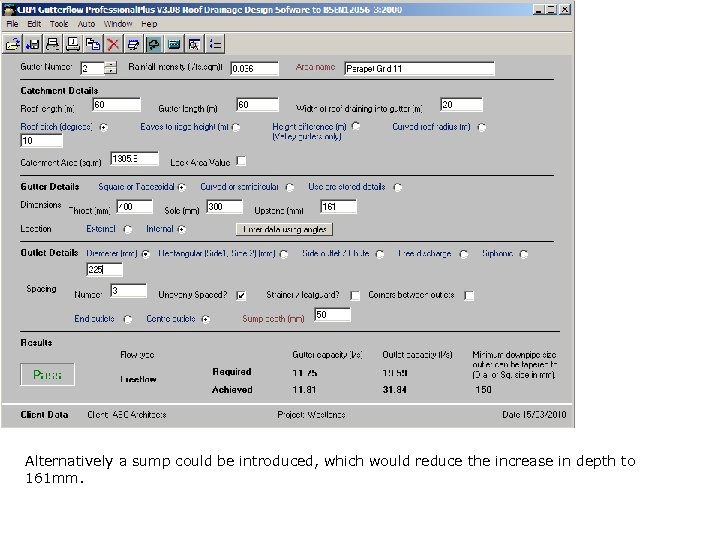Click the rain cloud toolbar icon
Screen dimensions: 720x540
click(154, 44)
